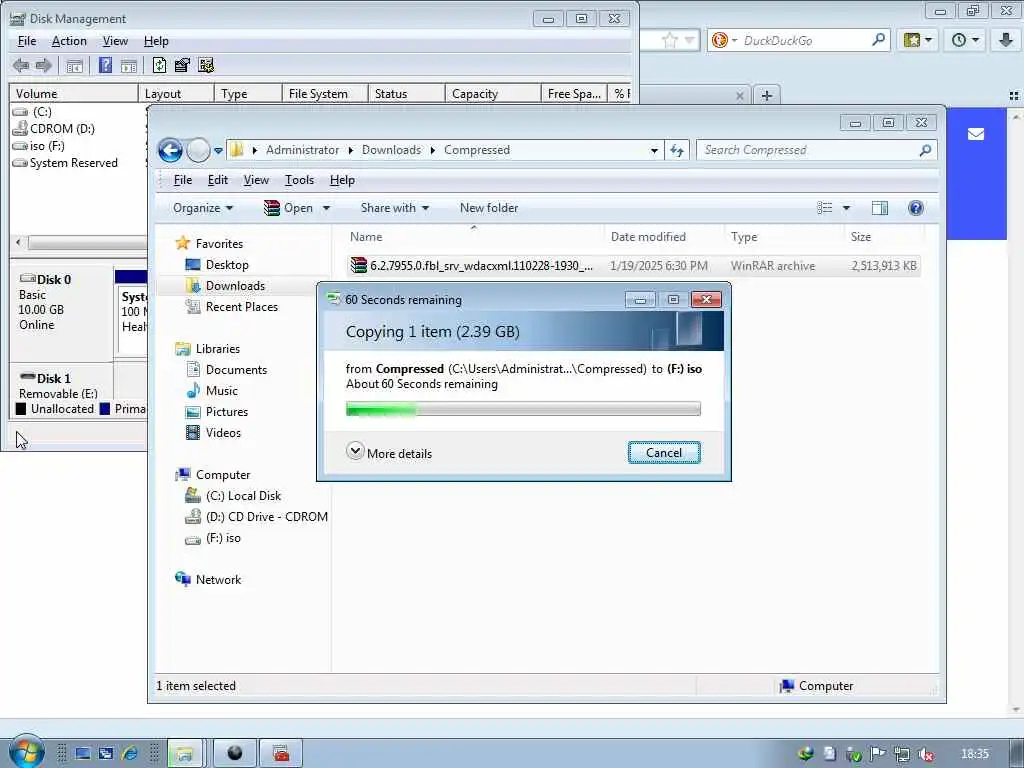Open the dropdown arrow next to Open
Screen dimensions: 1024x768
(326, 208)
